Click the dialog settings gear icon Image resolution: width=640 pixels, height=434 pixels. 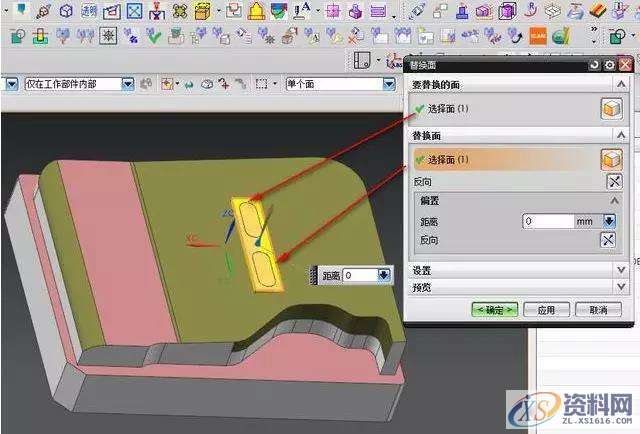click(609, 65)
